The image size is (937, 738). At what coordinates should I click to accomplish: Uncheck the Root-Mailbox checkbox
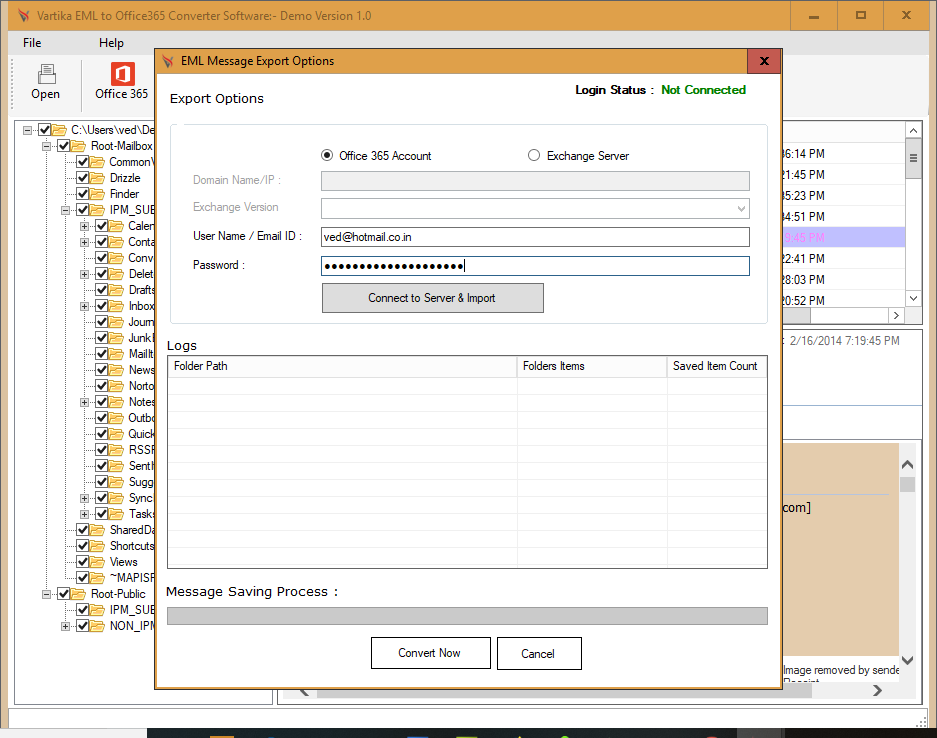tap(63, 146)
